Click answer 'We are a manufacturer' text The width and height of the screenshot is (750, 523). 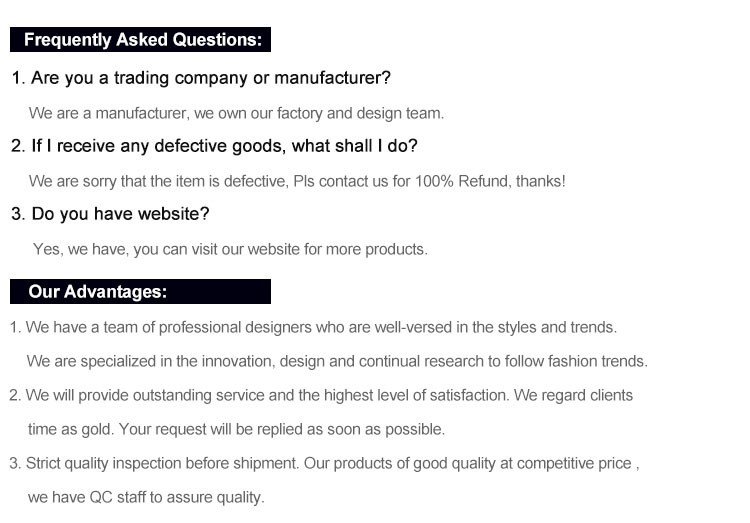point(236,113)
